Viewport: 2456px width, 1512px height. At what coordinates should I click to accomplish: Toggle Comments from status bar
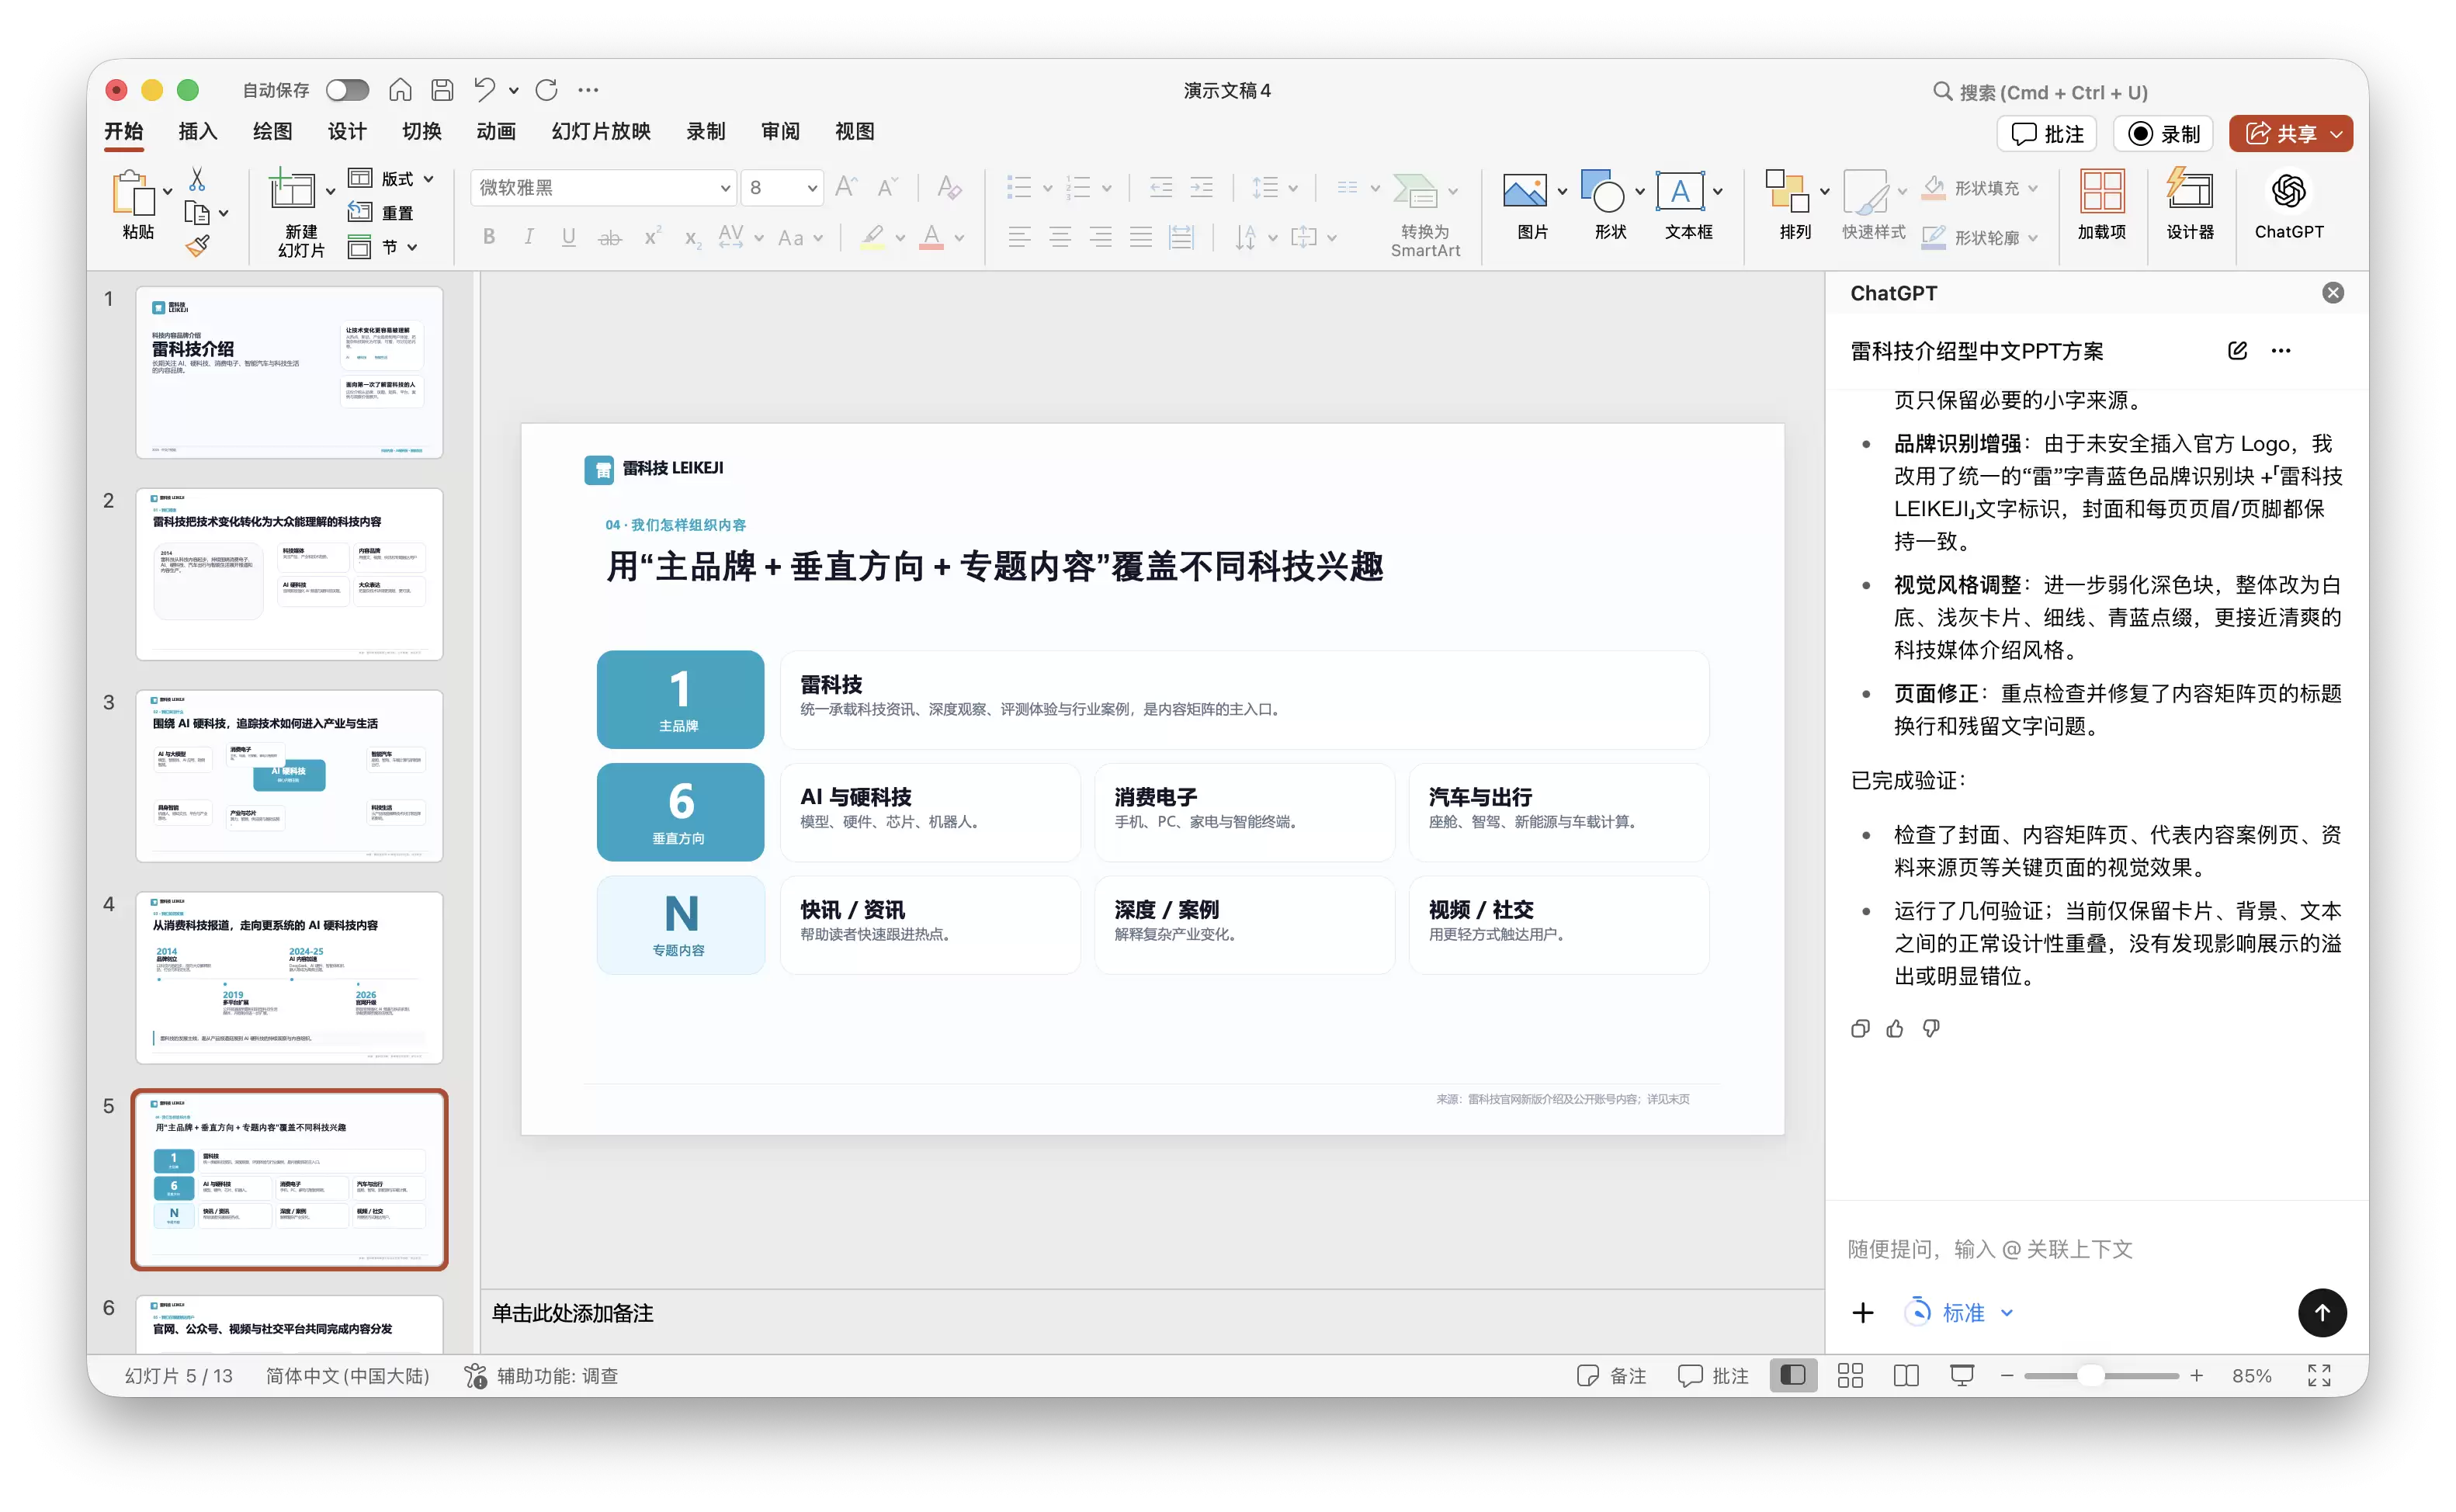pyautogui.click(x=1713, y=1375)
